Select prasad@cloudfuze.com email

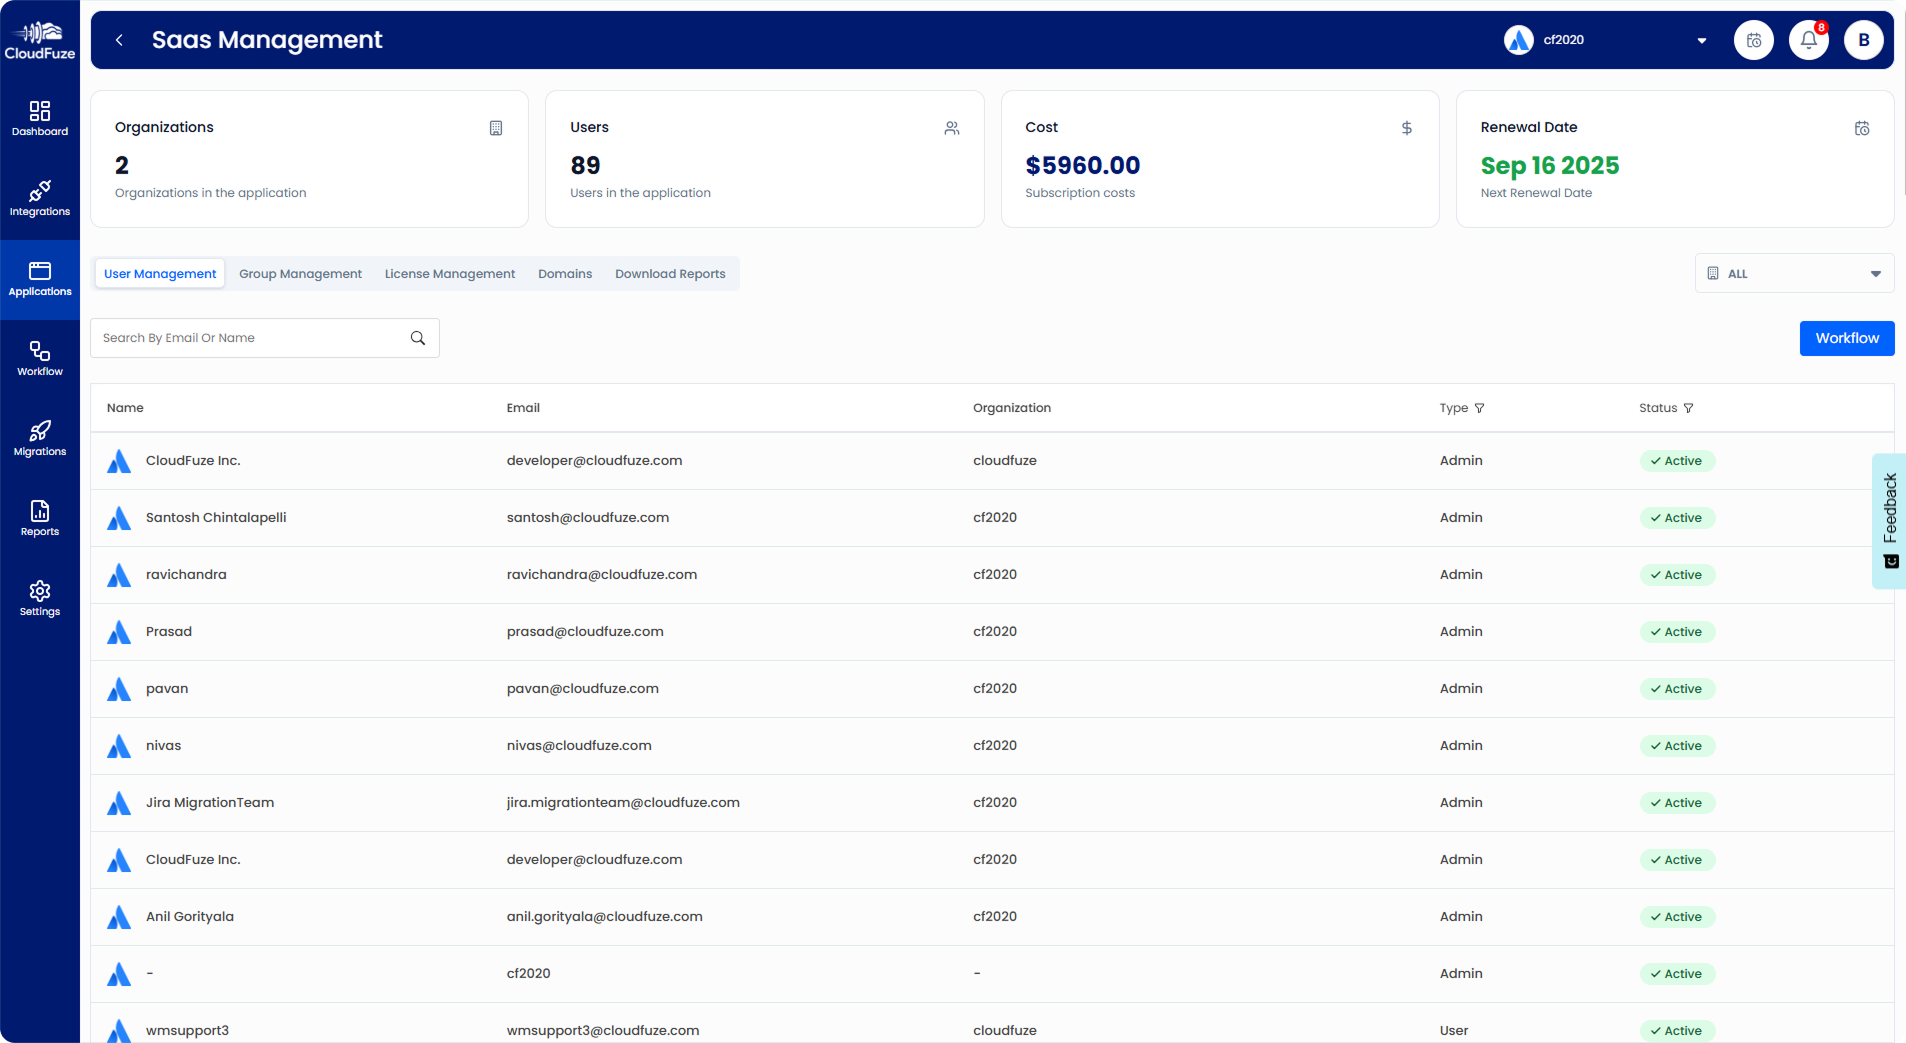585,632
